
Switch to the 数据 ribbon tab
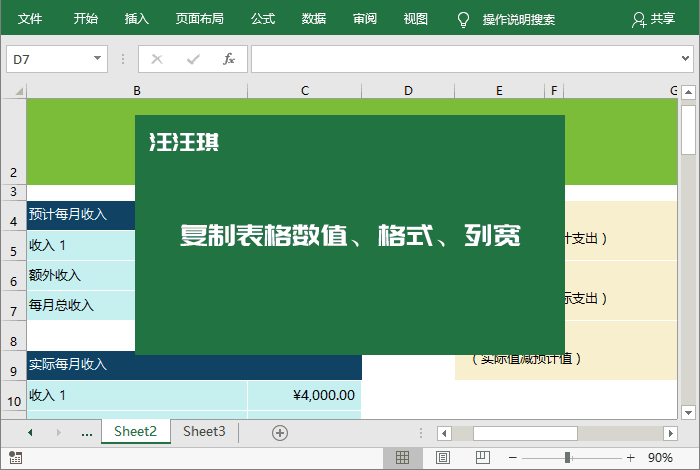[314, 19]
